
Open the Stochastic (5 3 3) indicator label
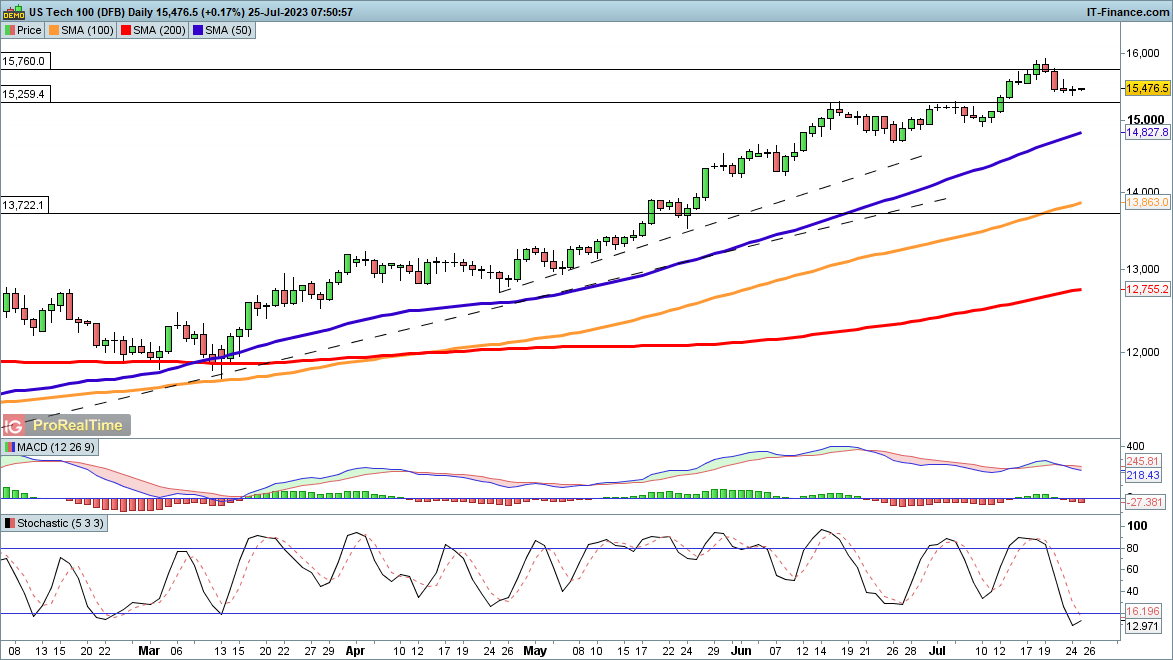pyautogui.click(x=55, y=523)
